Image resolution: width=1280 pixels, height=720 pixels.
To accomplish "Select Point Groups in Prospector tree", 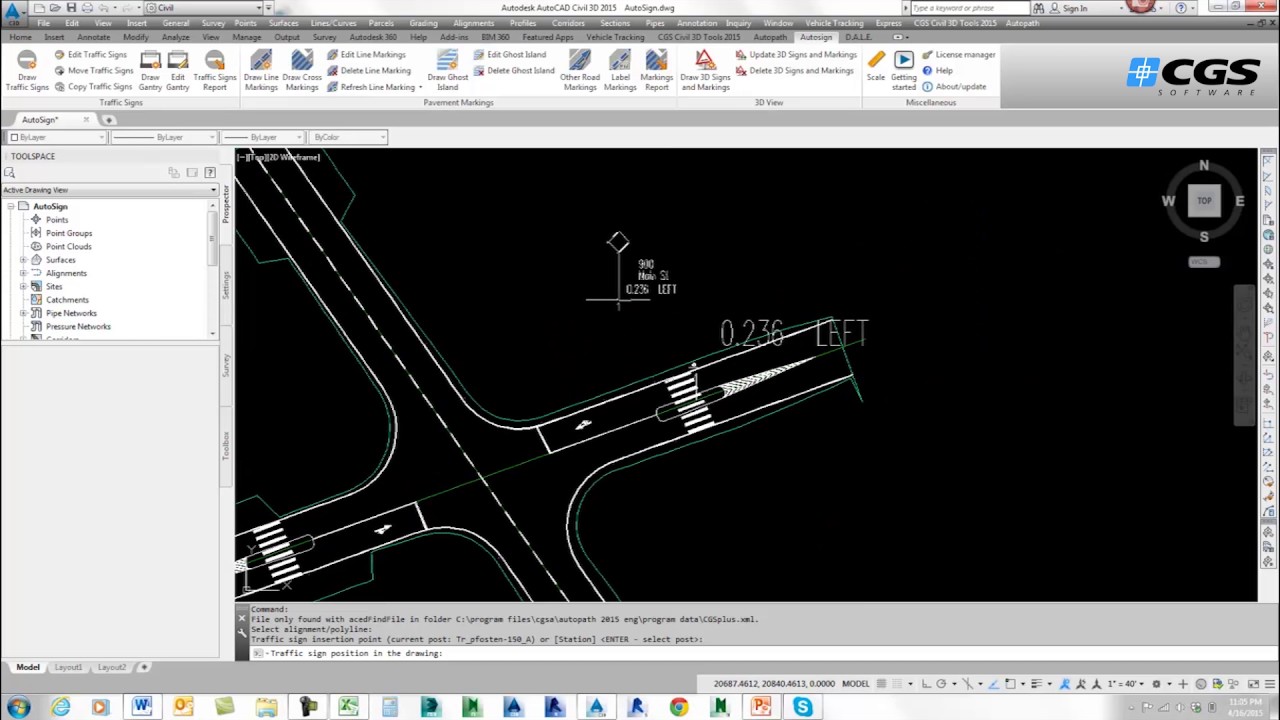I will [x=68, y=233].
